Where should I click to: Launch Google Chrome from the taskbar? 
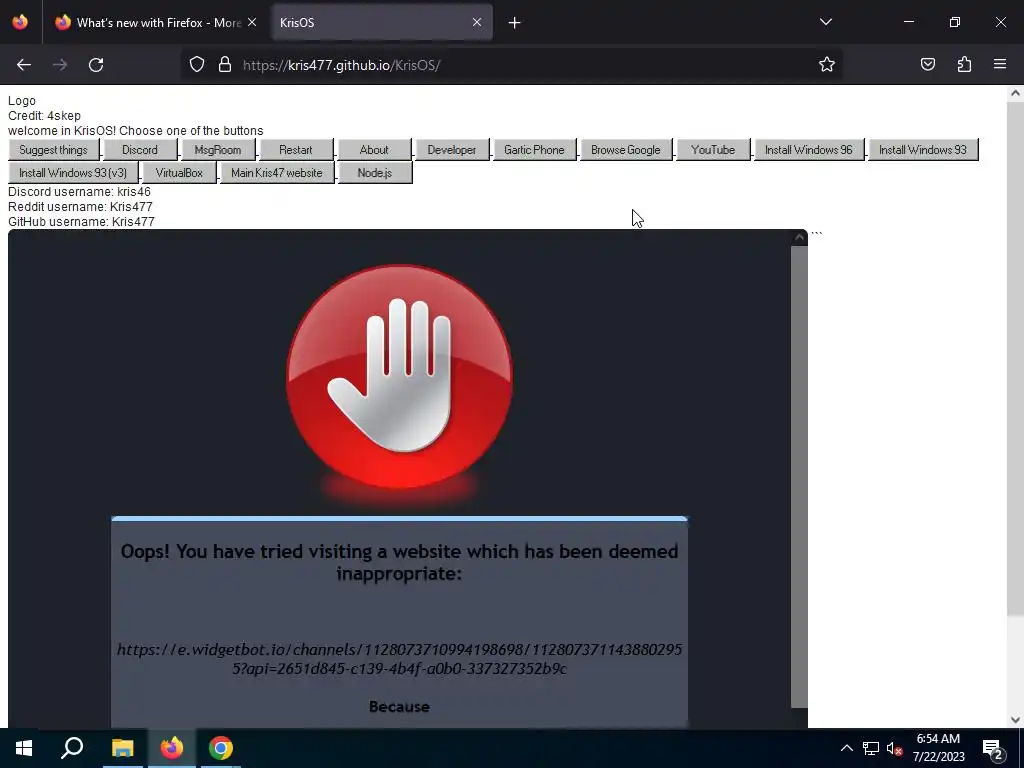[x=221, y=748]
